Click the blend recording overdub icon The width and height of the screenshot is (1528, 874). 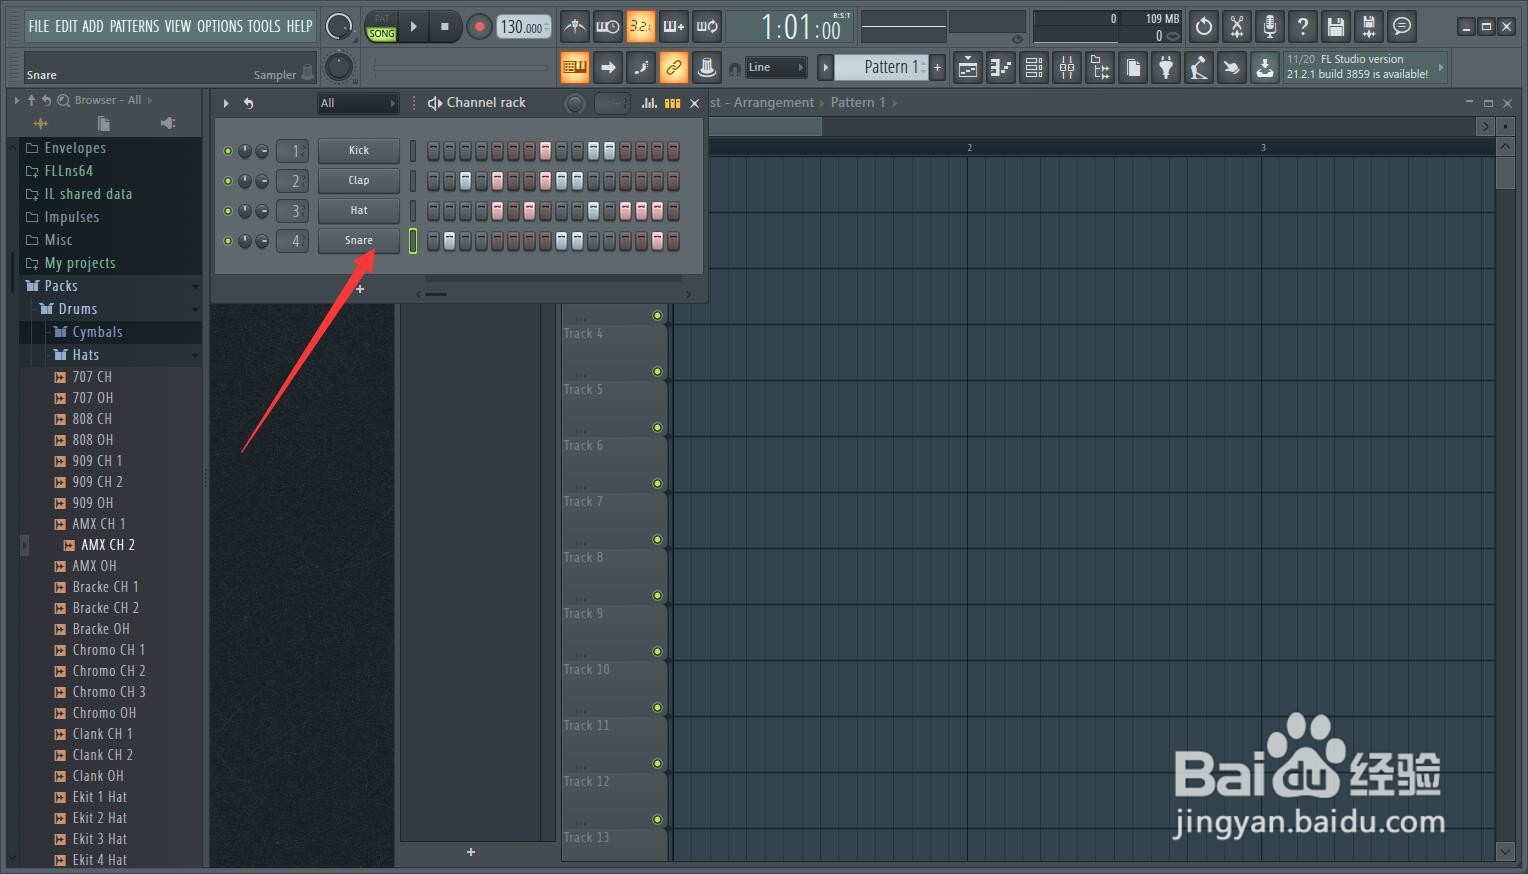(673, 26)
